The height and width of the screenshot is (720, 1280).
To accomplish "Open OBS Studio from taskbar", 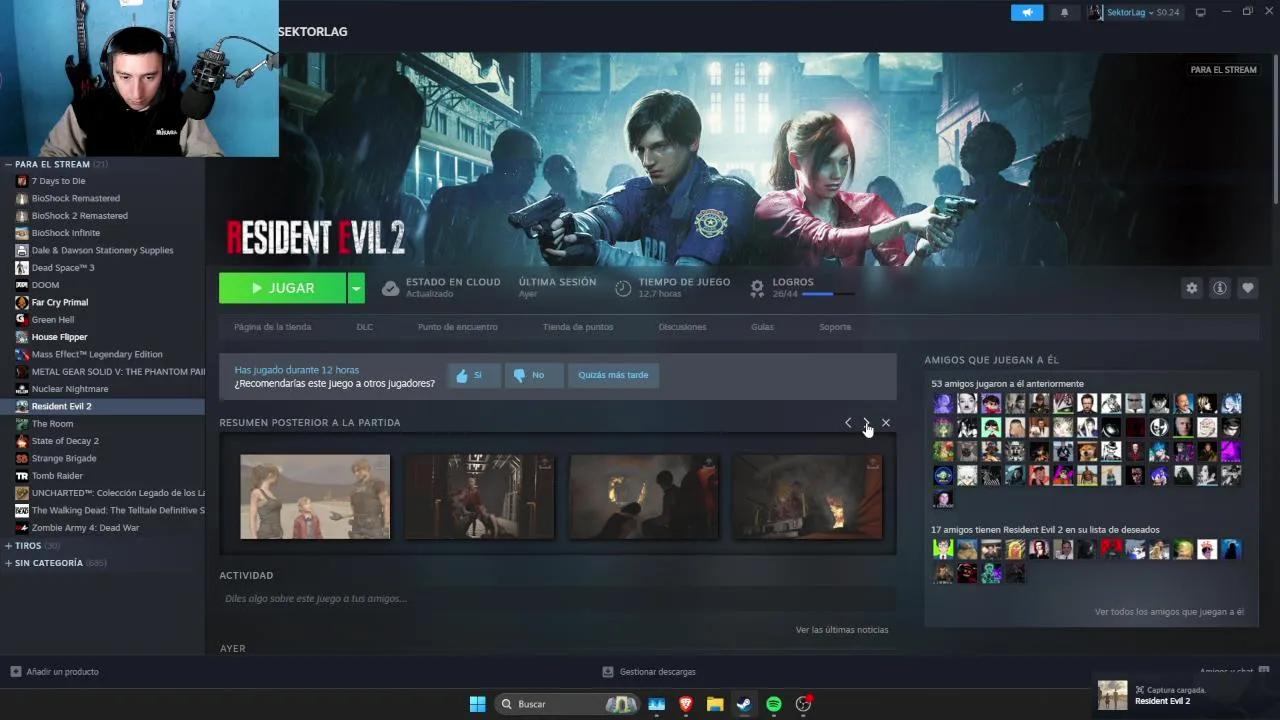I will [803, 704].
